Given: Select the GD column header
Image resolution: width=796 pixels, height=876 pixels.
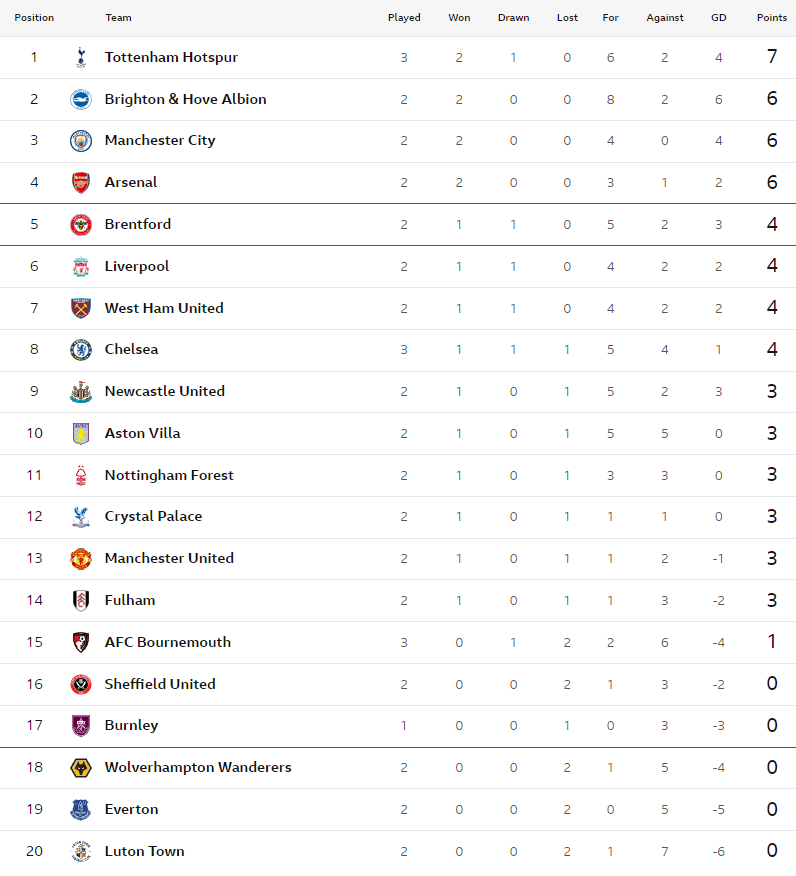Looking at the screenshot, I should (719, 18).
